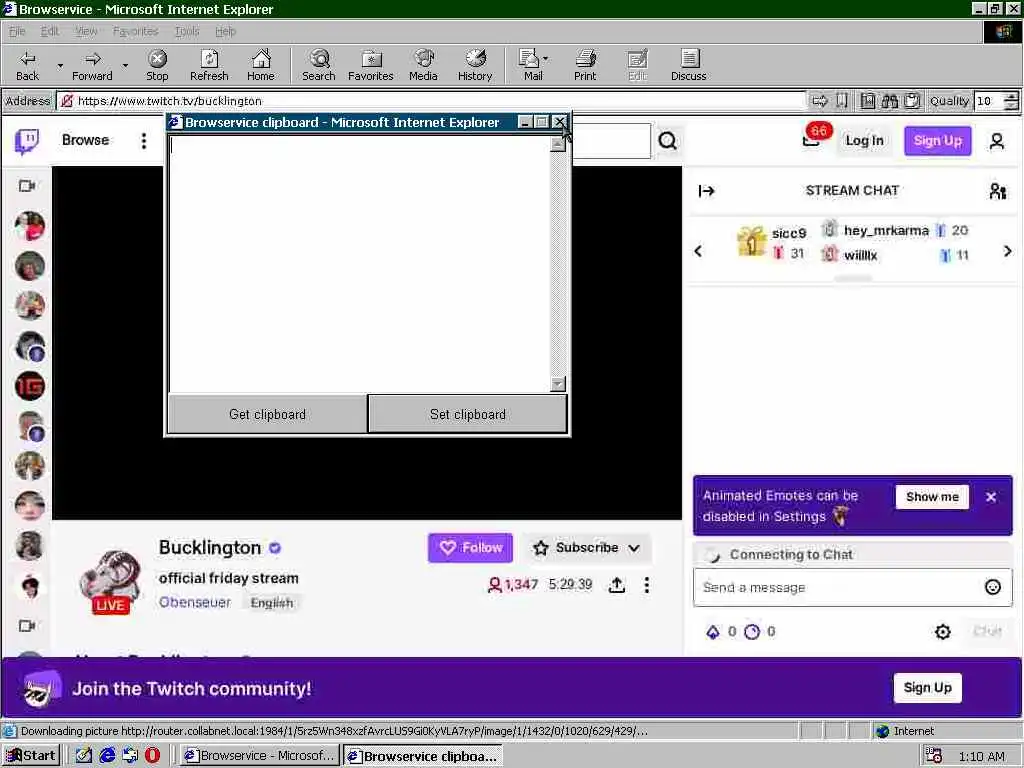Print the page with the Print button
1024x768 pixels.
coord(585,66)
